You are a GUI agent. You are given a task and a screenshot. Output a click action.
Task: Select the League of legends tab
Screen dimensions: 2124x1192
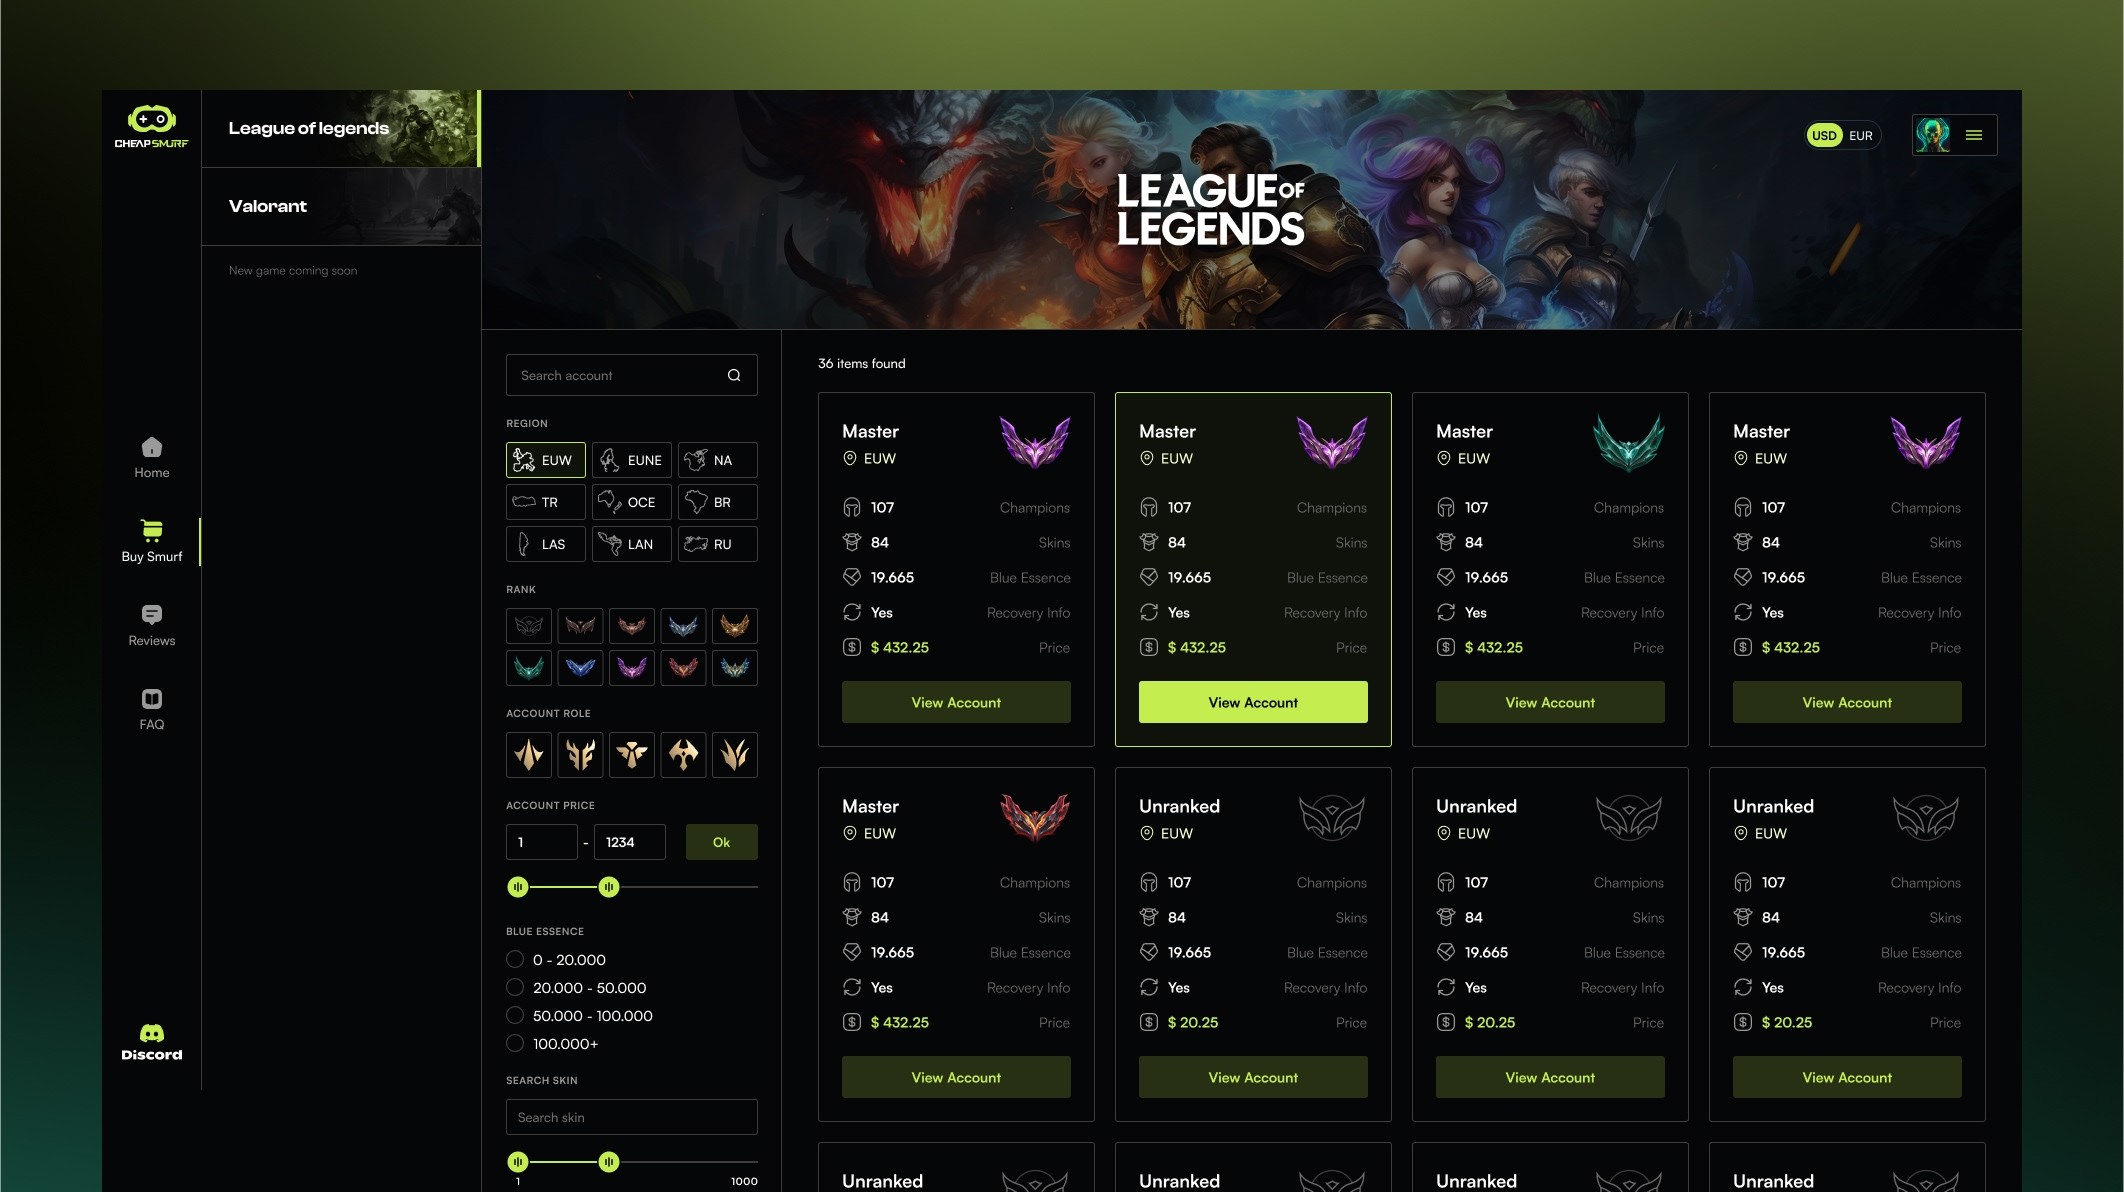[341, 128]
